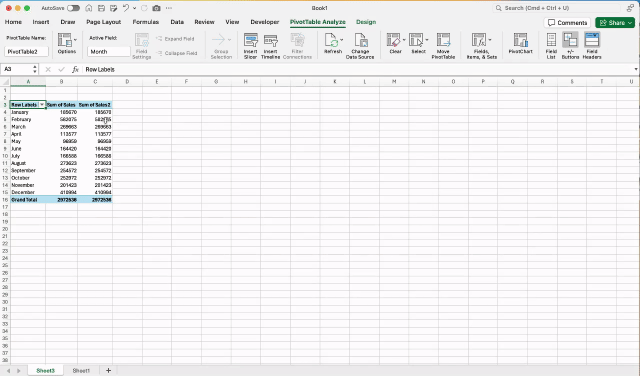Open Field Settings

(142, 46)
